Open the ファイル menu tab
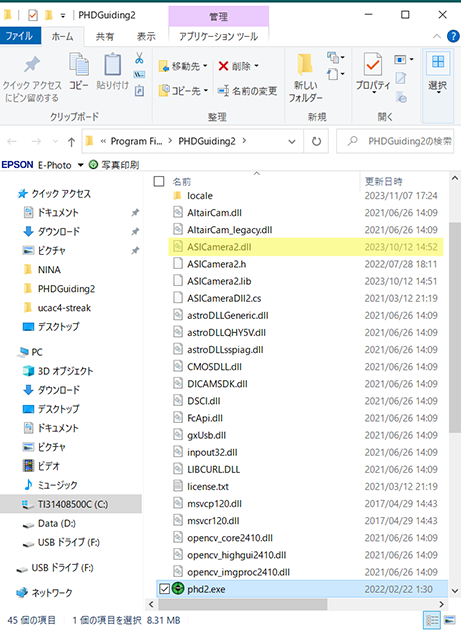The height and width of the screenshot is (630, 461). pos(19,36)
